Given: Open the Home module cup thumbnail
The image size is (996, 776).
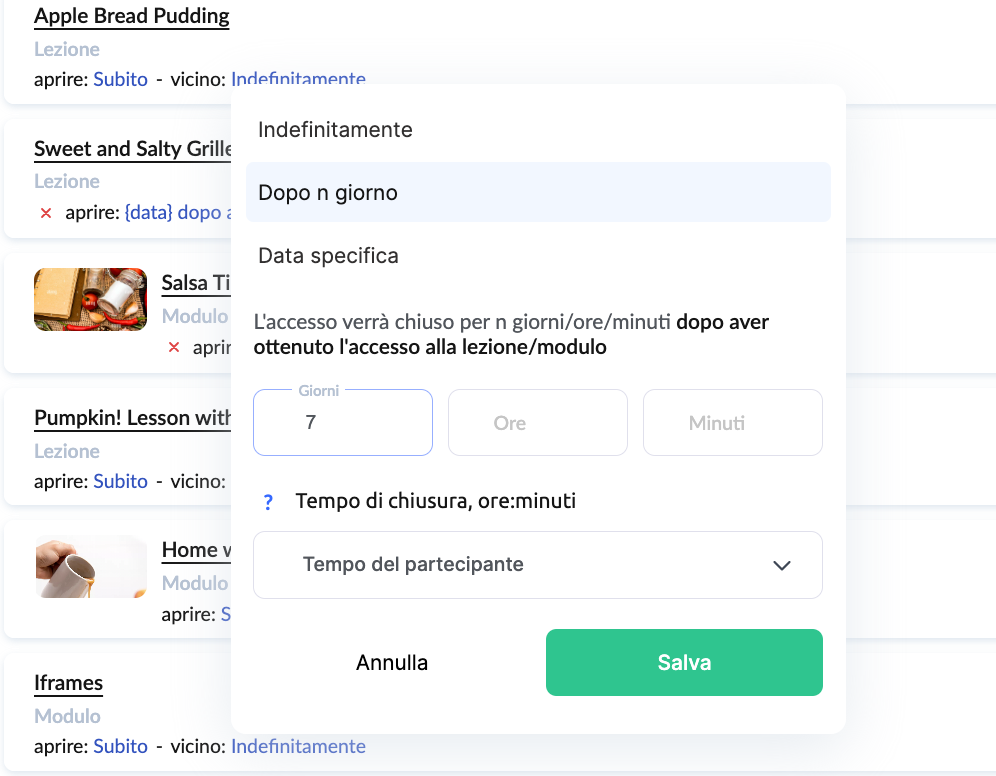Looking at the screenshot, I should coord(91,566).
